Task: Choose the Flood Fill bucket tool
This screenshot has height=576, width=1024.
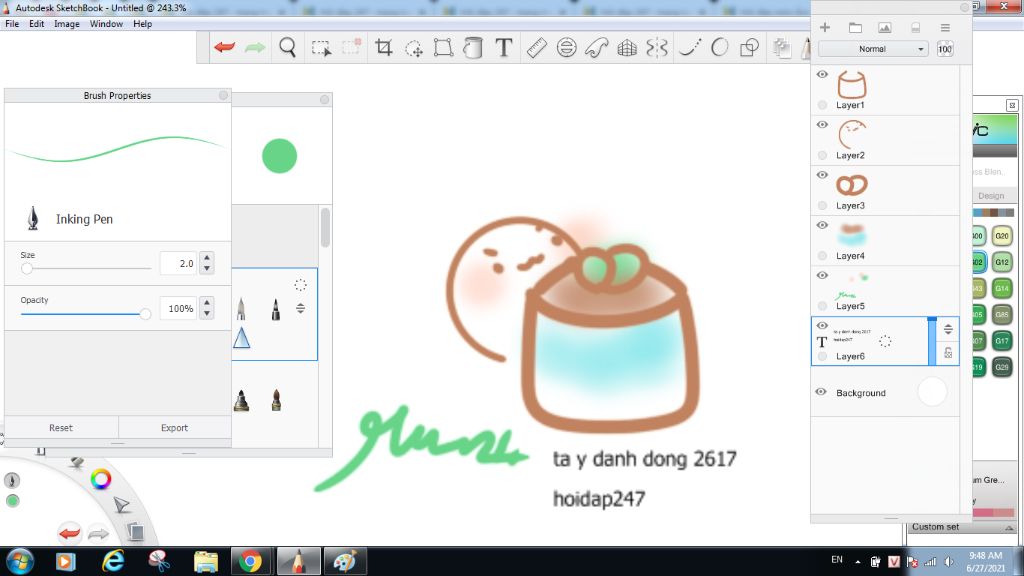Action: pyautogui.click(x=473, y=48)
